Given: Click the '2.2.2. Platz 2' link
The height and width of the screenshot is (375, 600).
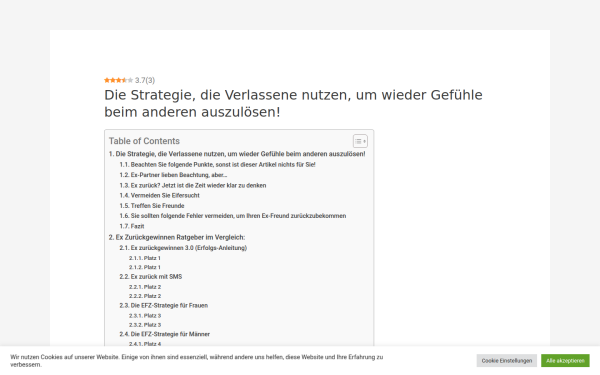Looking at the screenshot, I should tap(145, 296).
